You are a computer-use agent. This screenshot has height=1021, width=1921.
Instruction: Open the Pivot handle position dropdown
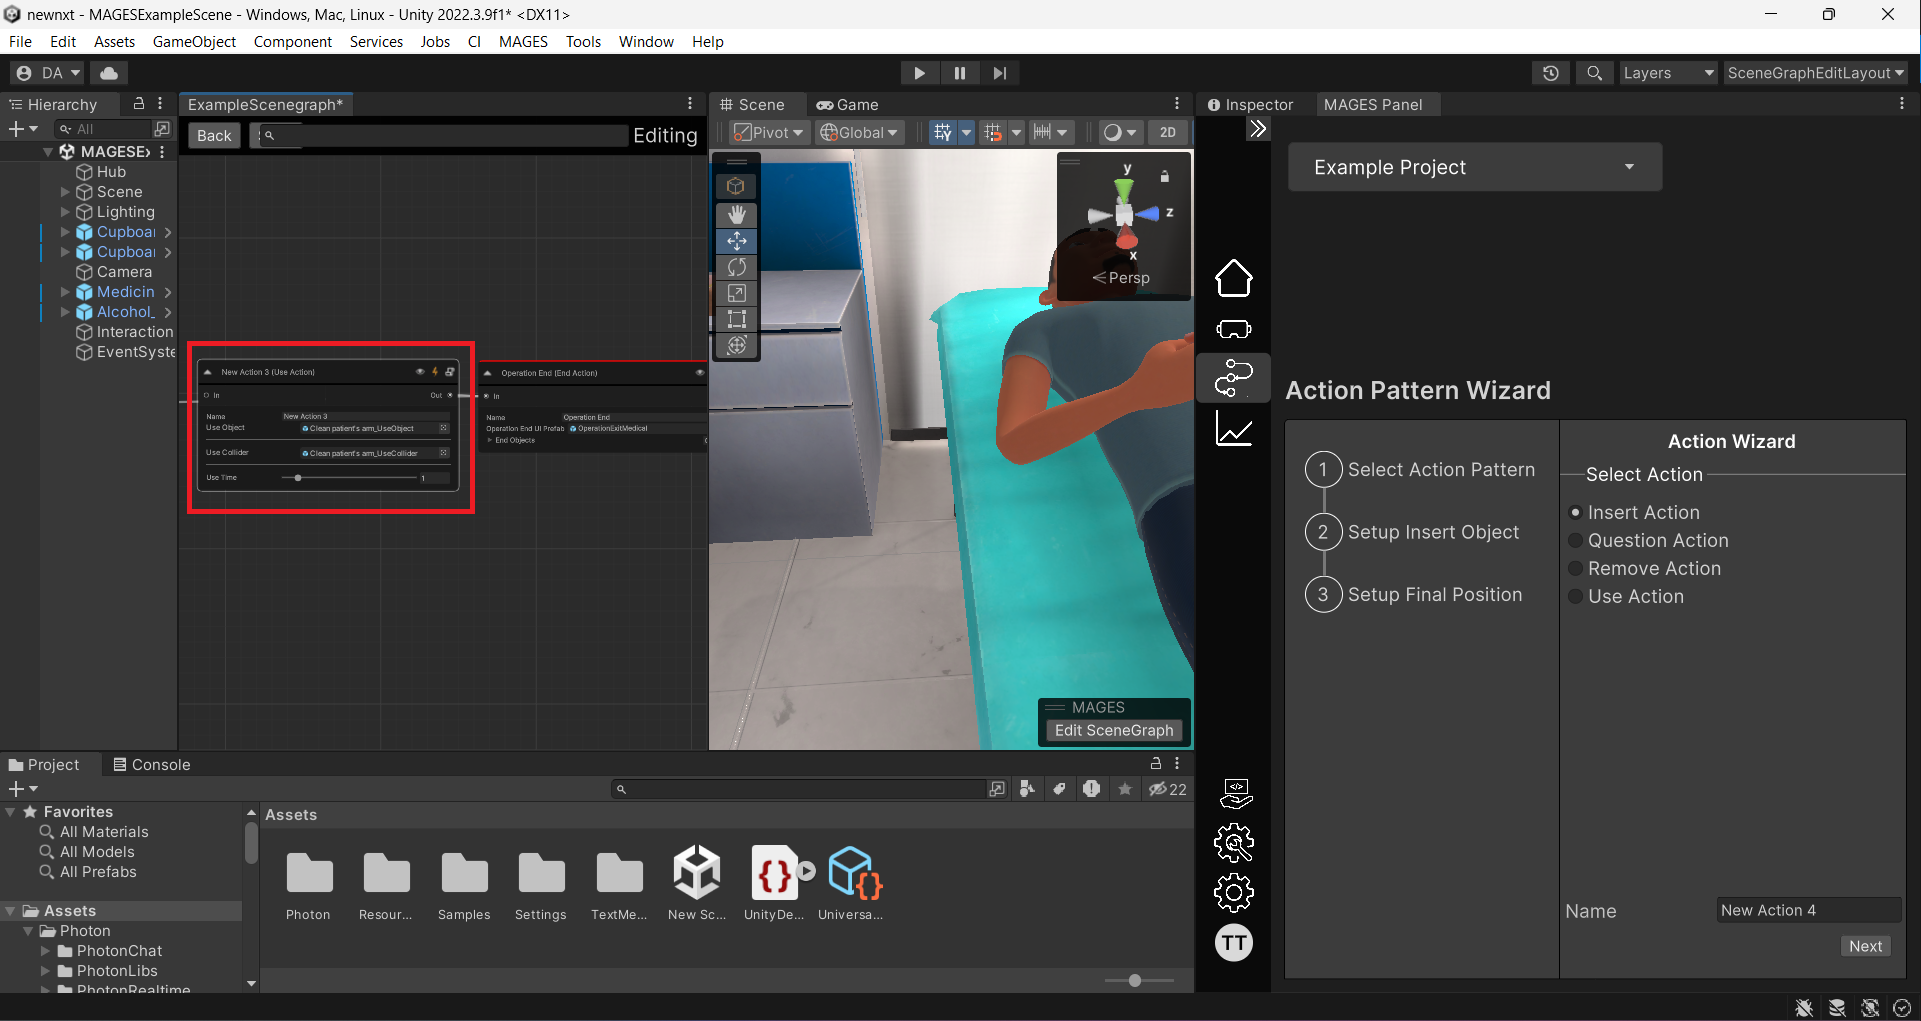[769, 132]
